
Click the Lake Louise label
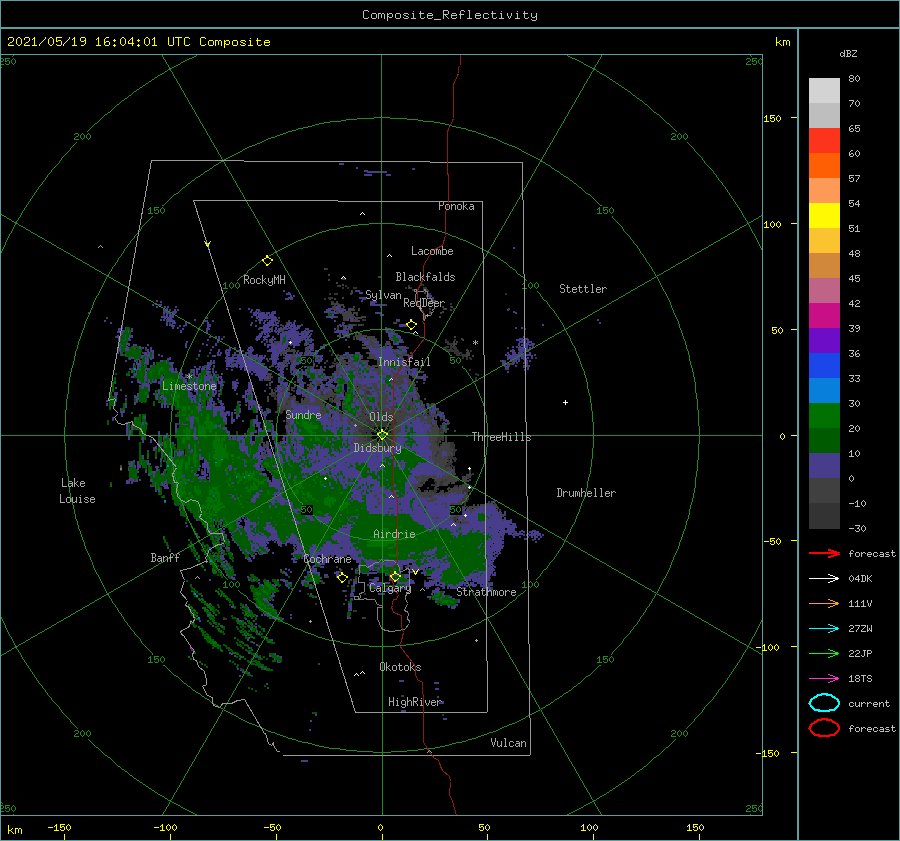click(77, 491)
